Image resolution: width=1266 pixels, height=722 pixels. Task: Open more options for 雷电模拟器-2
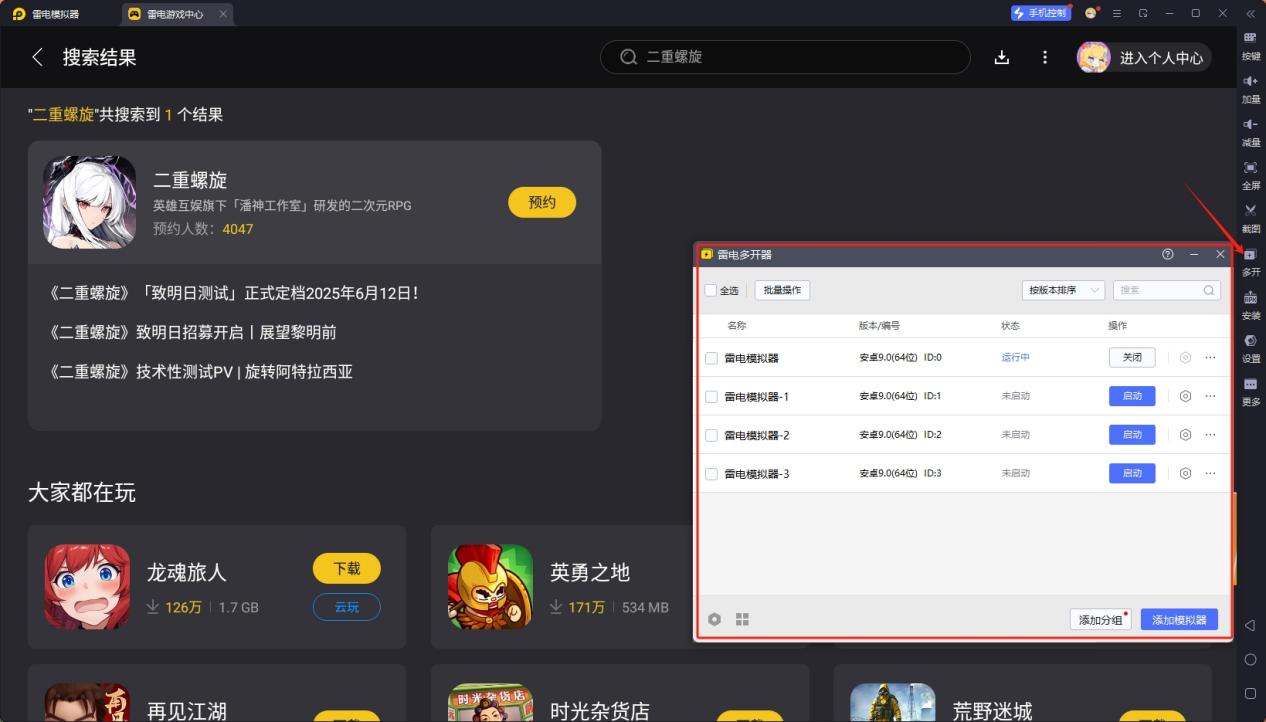[1210, 435]
